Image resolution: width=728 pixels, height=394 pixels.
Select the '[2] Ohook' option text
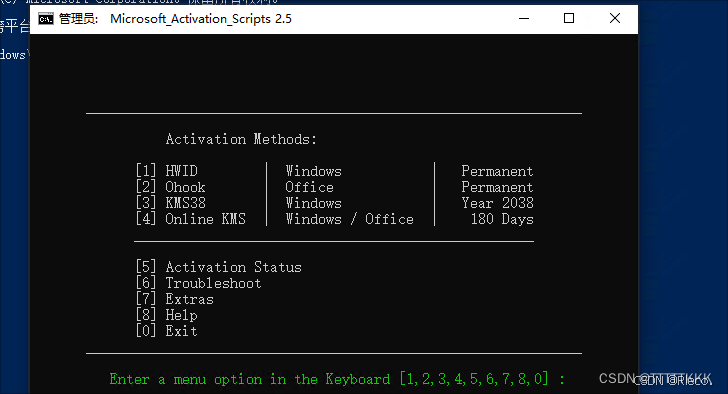click(x=170, y=187)
